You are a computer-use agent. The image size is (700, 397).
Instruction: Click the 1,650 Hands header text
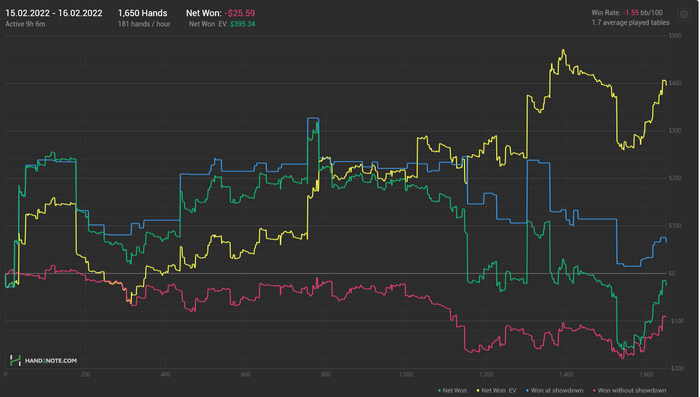[x=142, y=13]
